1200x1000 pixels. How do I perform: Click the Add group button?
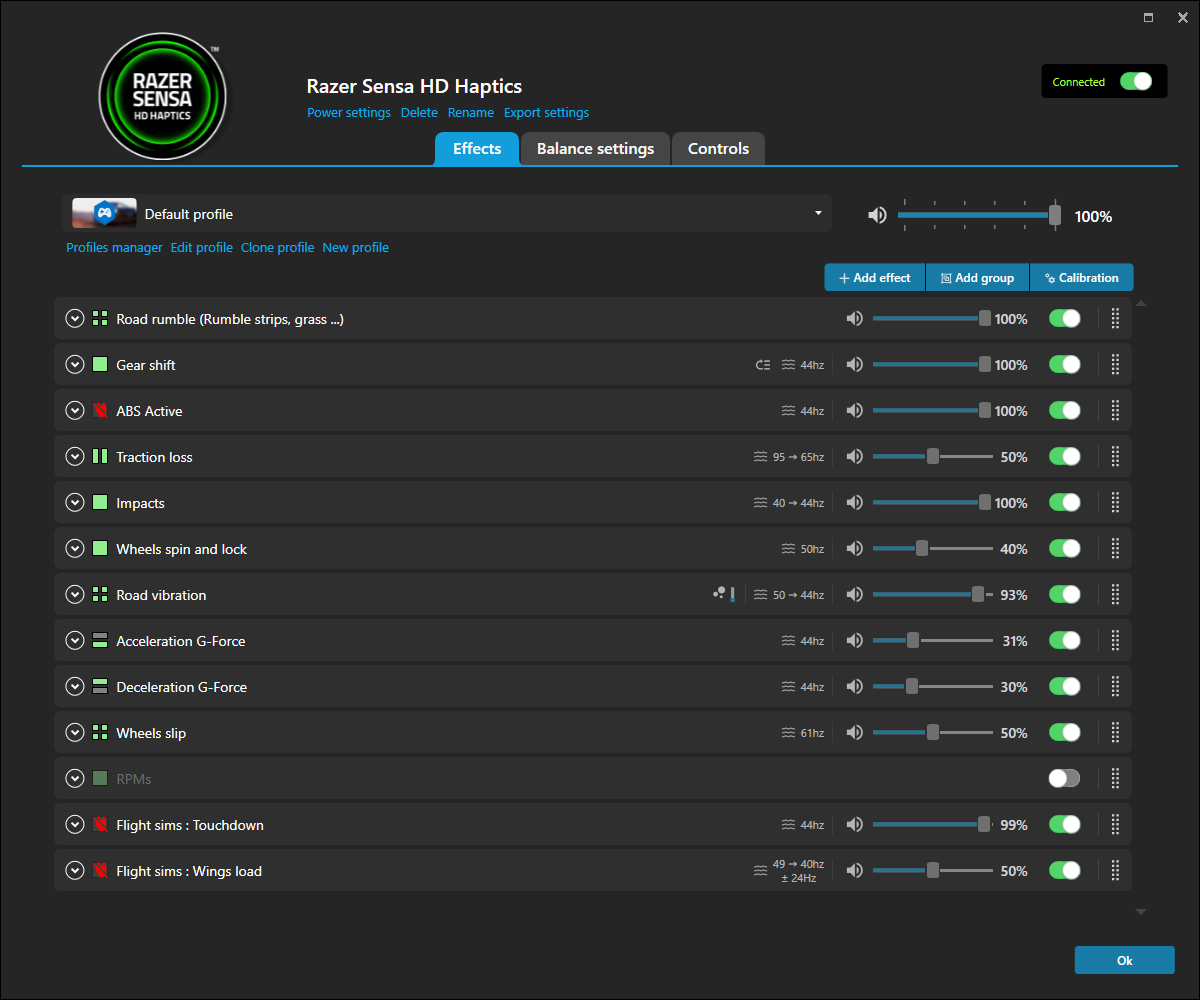pos(977,278)
